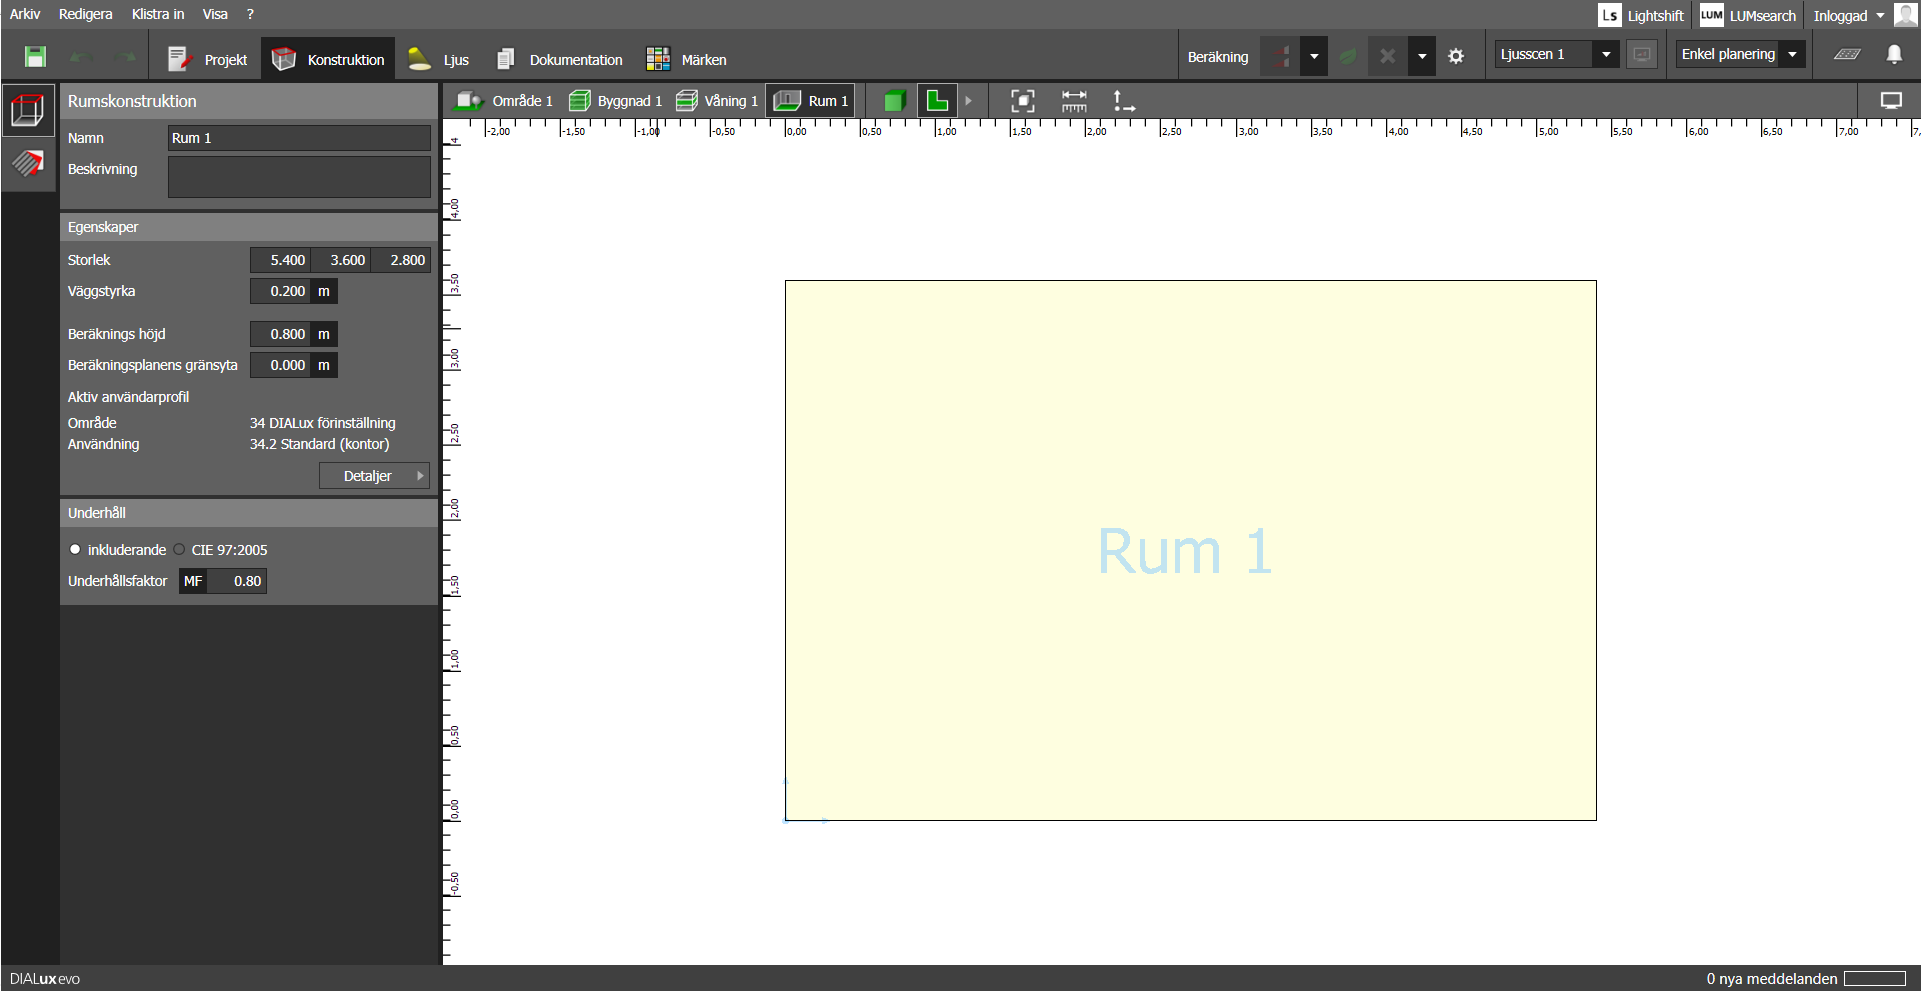Select the inkluderande radio button
The width and height of the screenshot is (1921, 991).
click(75, 549)
